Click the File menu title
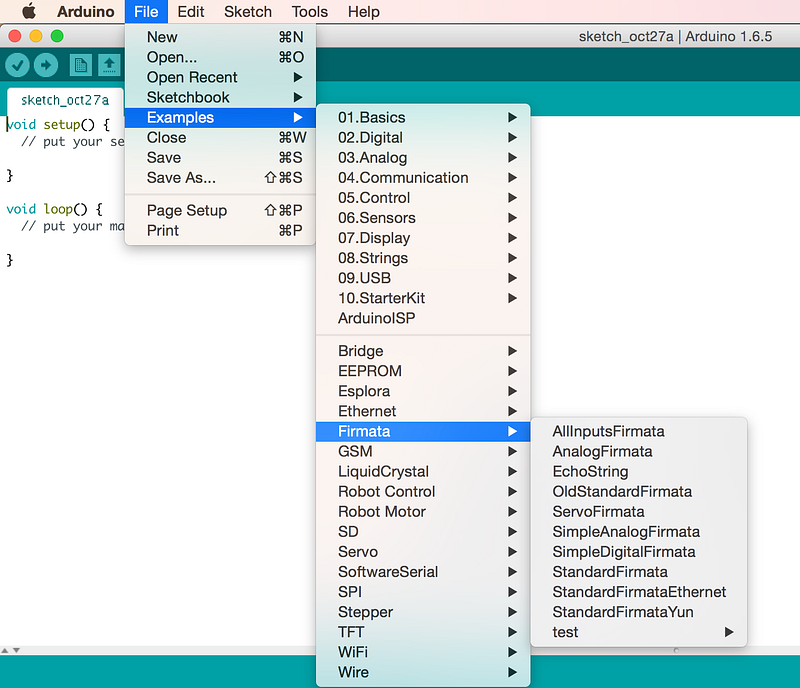This screenshot has width=800, height=688. tap(146, 11)
